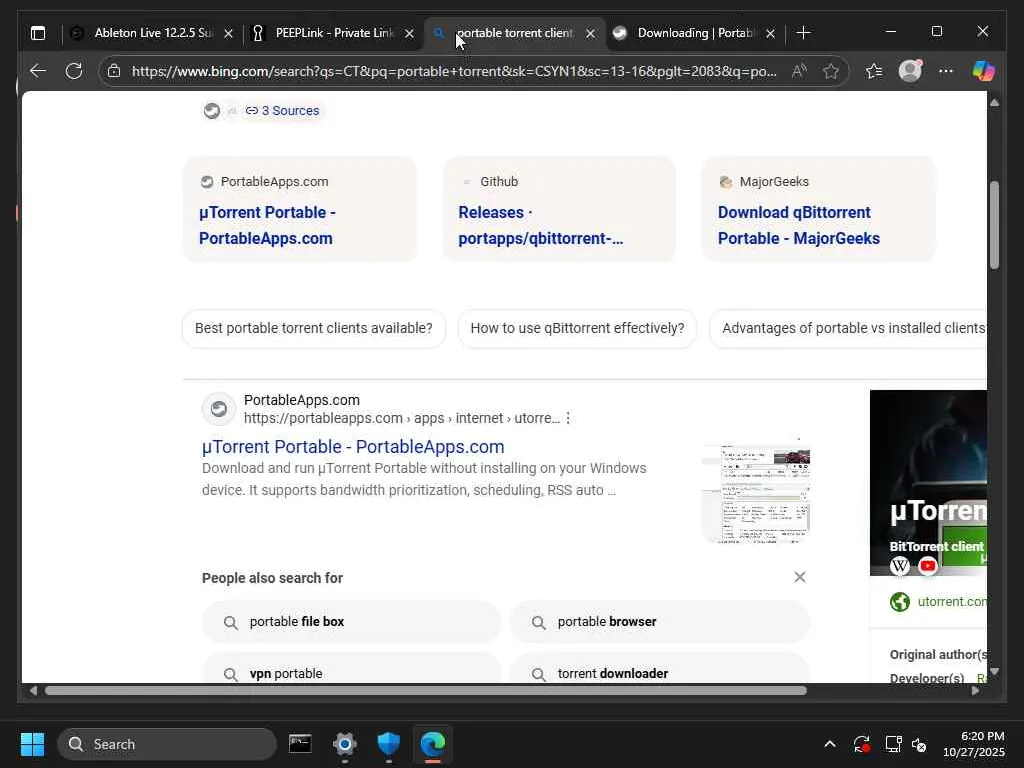The height and width of the screenshot is (768, 1024).
Task: Open µTorrent Portable - PortableApps.com source card
Action: coord(300,209)
